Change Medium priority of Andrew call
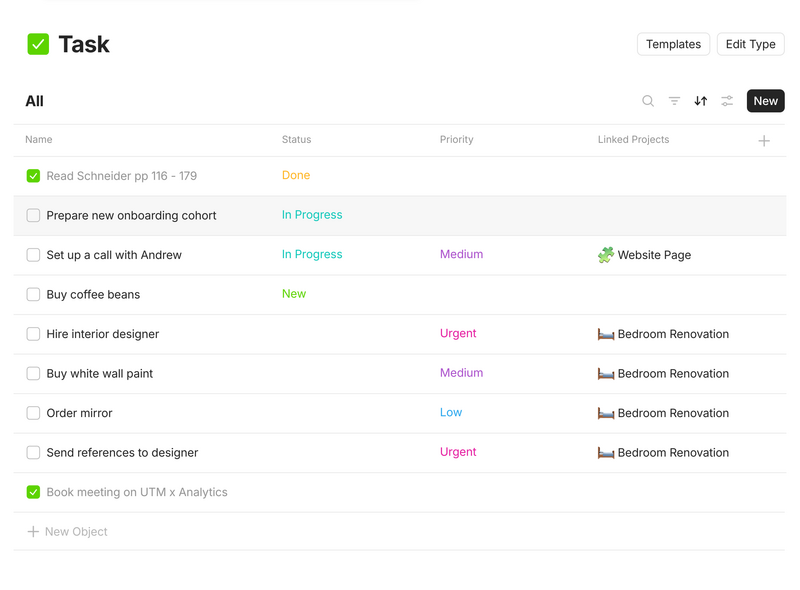Viewport: 800px width, 590px height. 461,254
